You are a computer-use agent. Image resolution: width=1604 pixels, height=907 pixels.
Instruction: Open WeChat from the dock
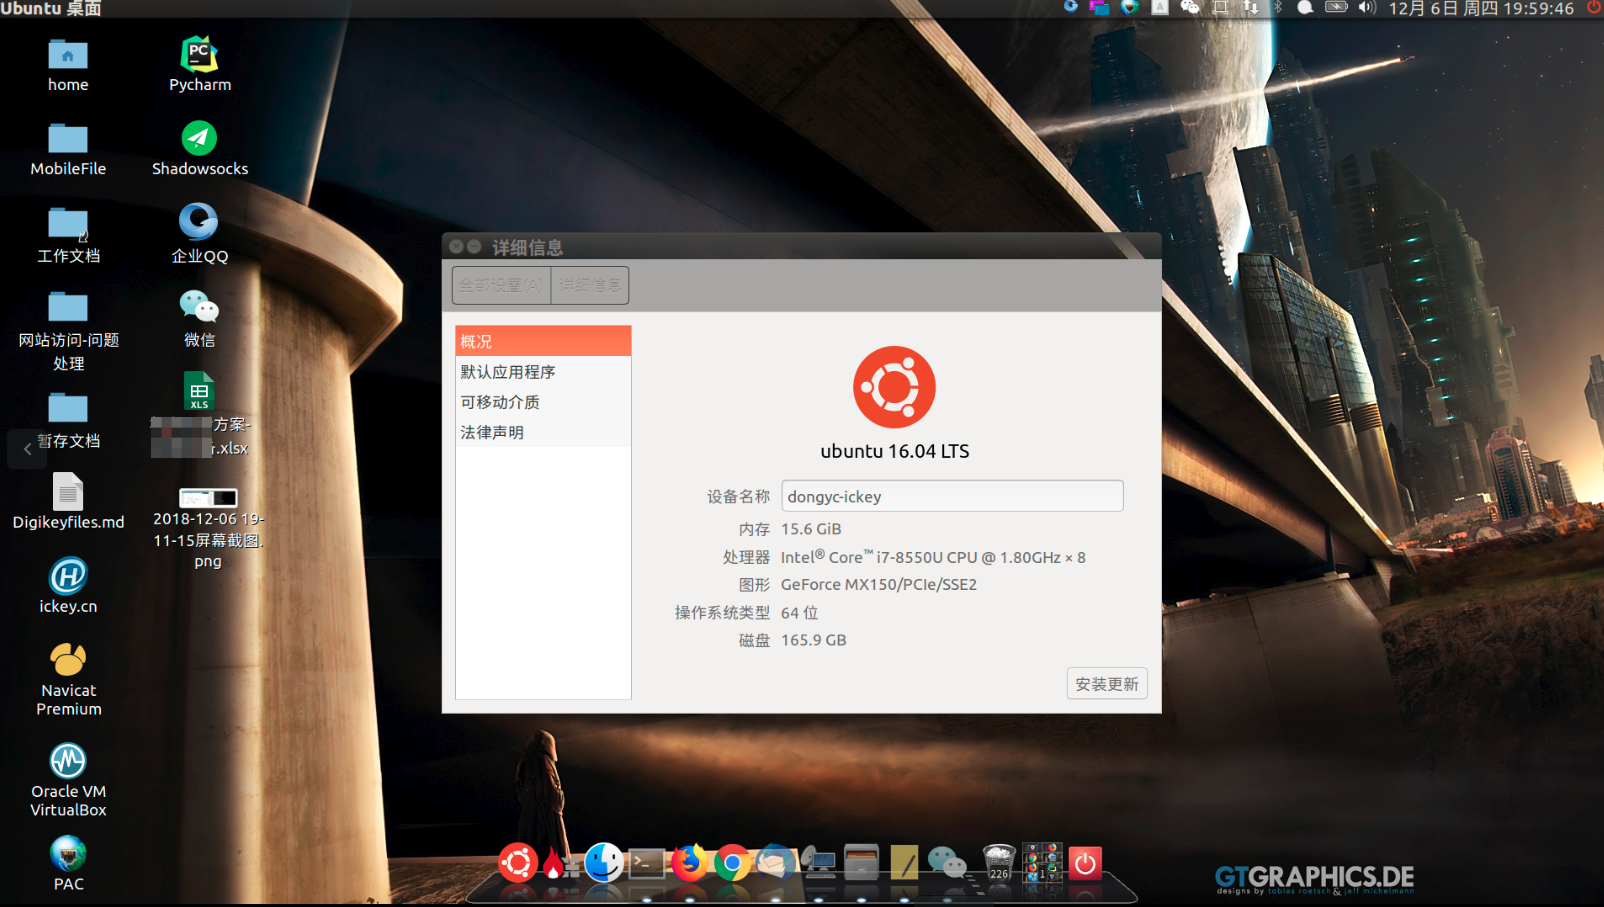point(947,862)
